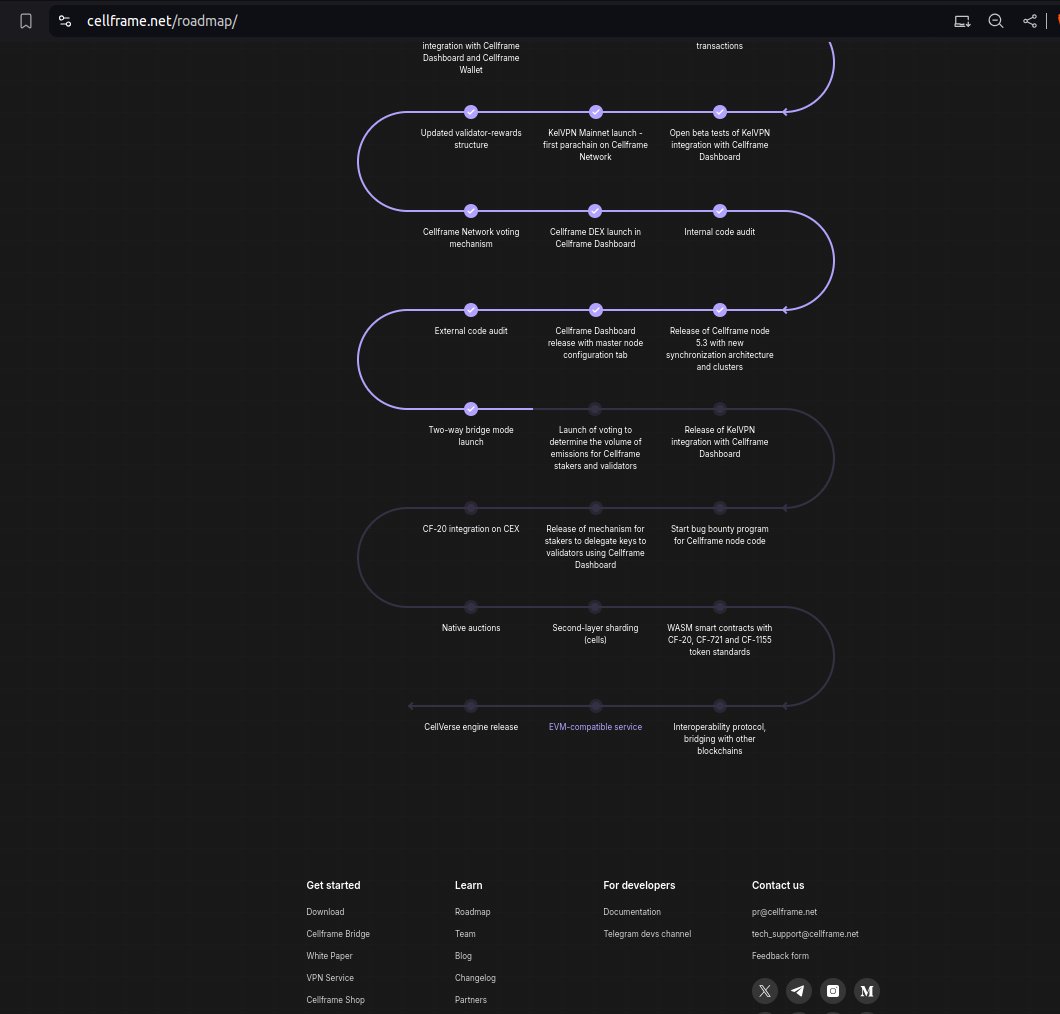
Task: Click pending marker above Native auctions
Action: point(471,607)
